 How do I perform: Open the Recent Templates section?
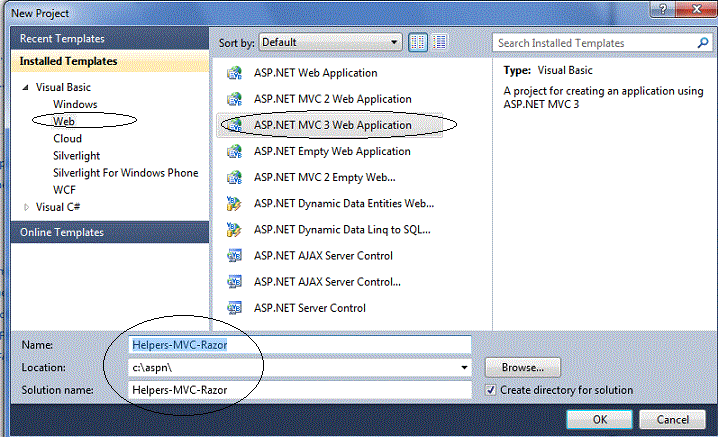[109, 38]
